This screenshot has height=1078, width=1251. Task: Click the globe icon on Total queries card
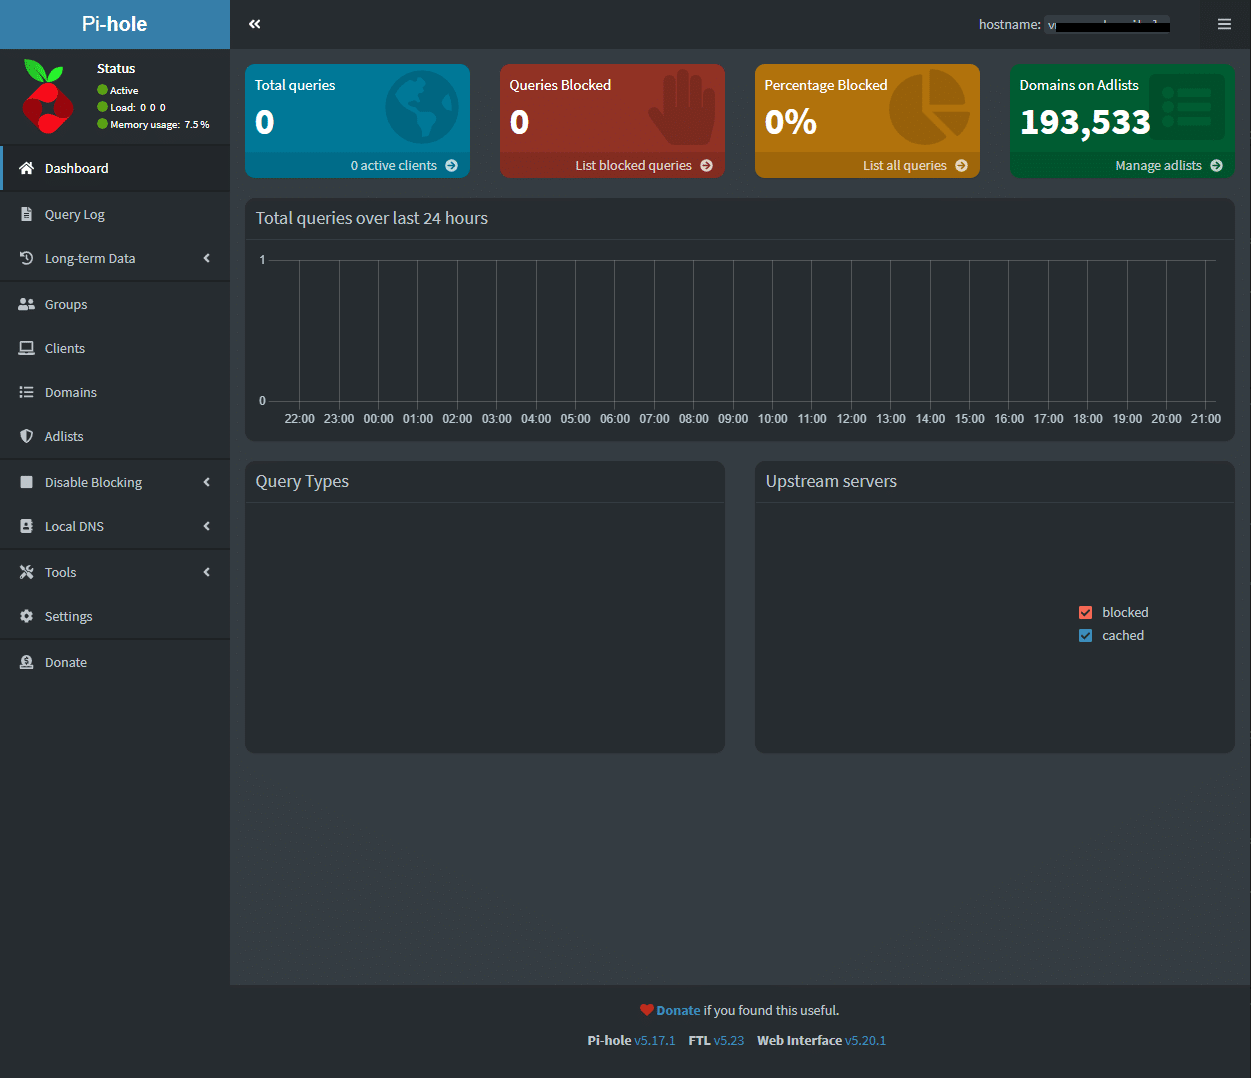tap(422, 107)
